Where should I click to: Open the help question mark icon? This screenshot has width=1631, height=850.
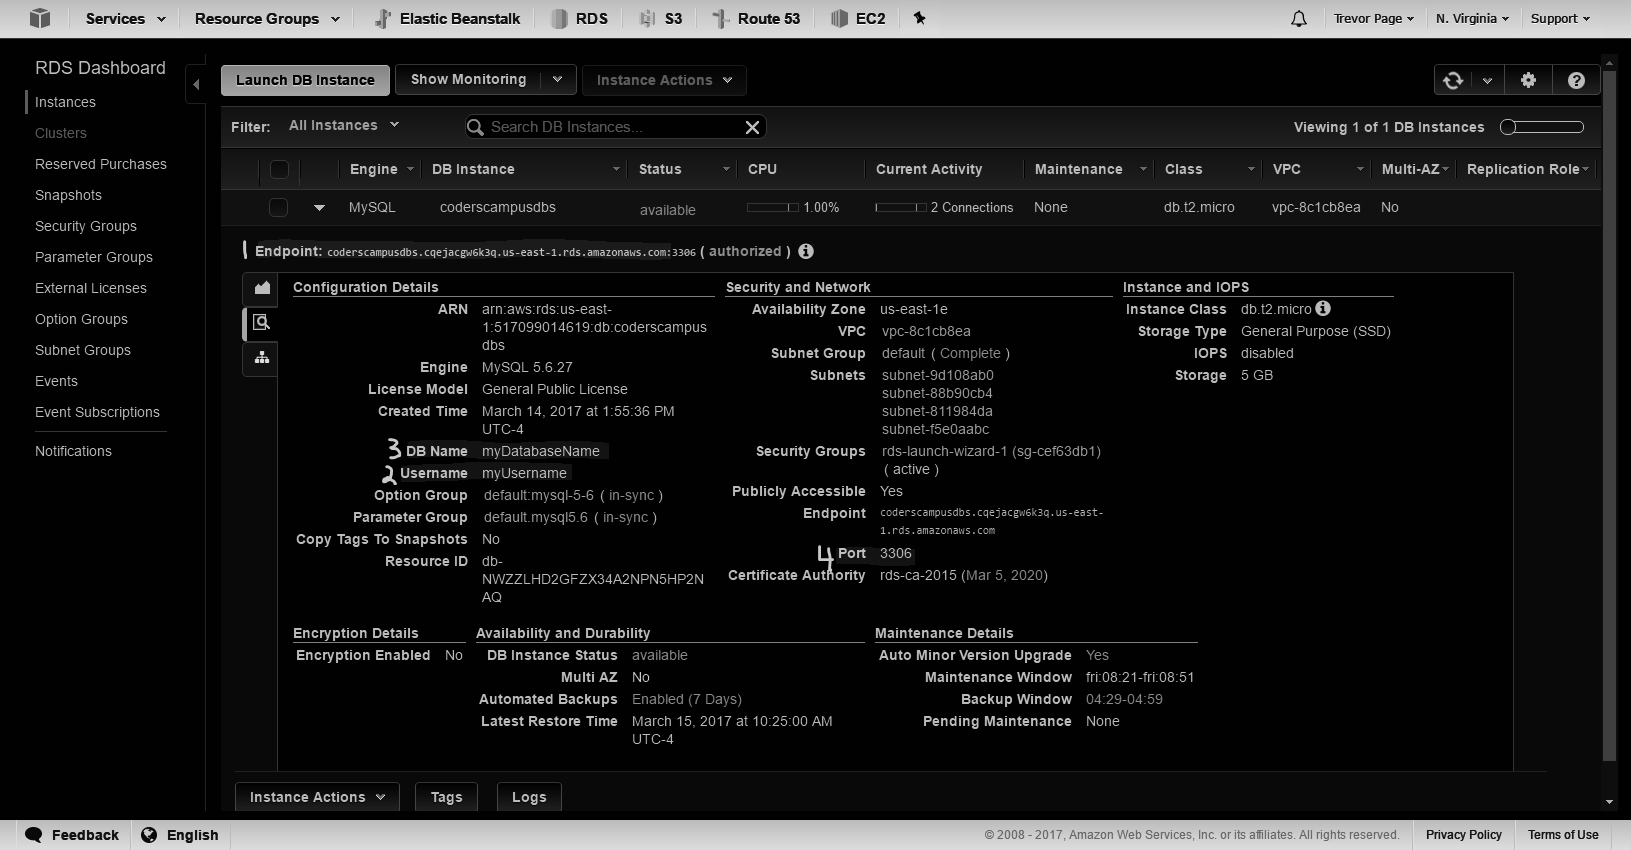point(1576,80)
